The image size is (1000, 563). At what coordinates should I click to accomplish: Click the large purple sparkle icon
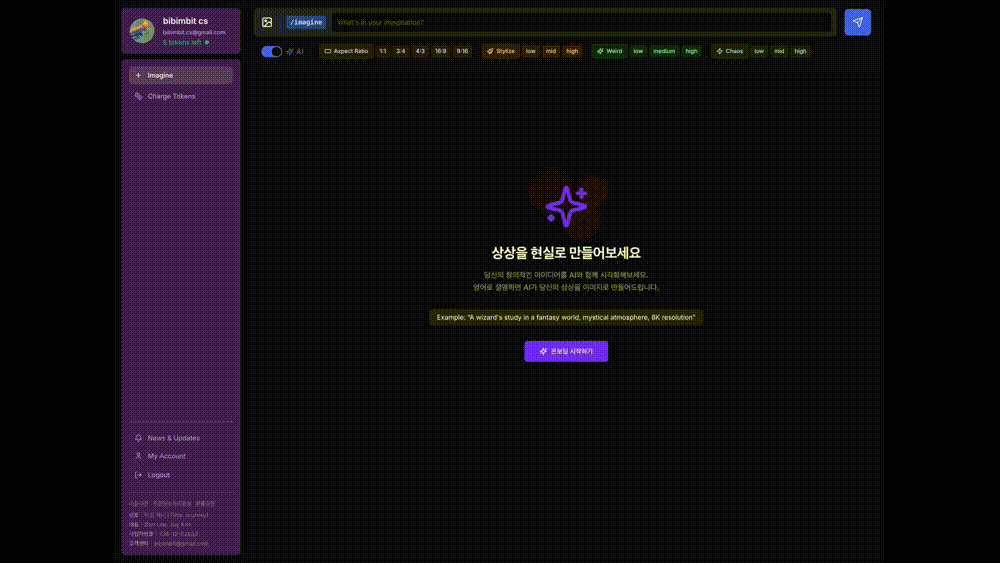click(566, 206)
